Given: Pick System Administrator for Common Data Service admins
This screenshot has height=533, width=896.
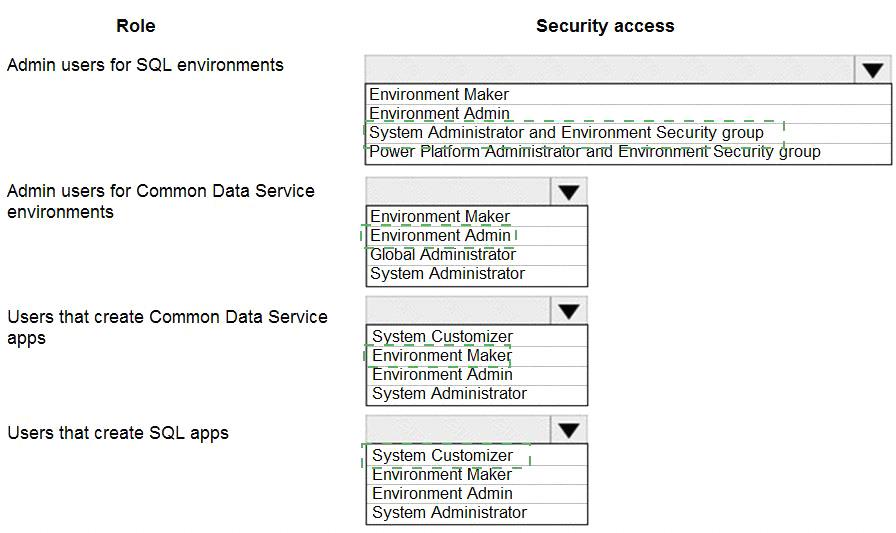Looking at the screenshot, I should pyautogui.click(x=477, y=274).
